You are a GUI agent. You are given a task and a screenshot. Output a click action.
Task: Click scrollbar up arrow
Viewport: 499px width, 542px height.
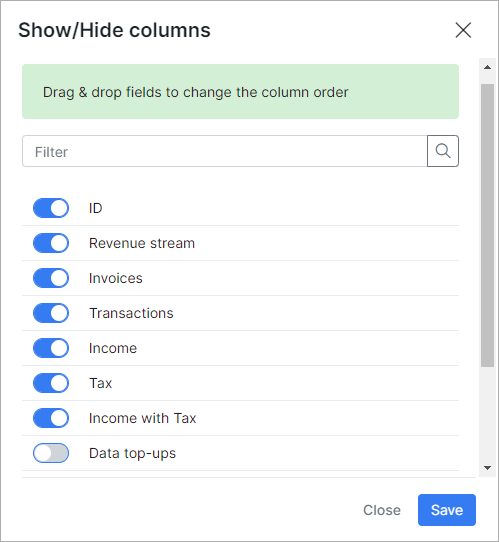488,67
